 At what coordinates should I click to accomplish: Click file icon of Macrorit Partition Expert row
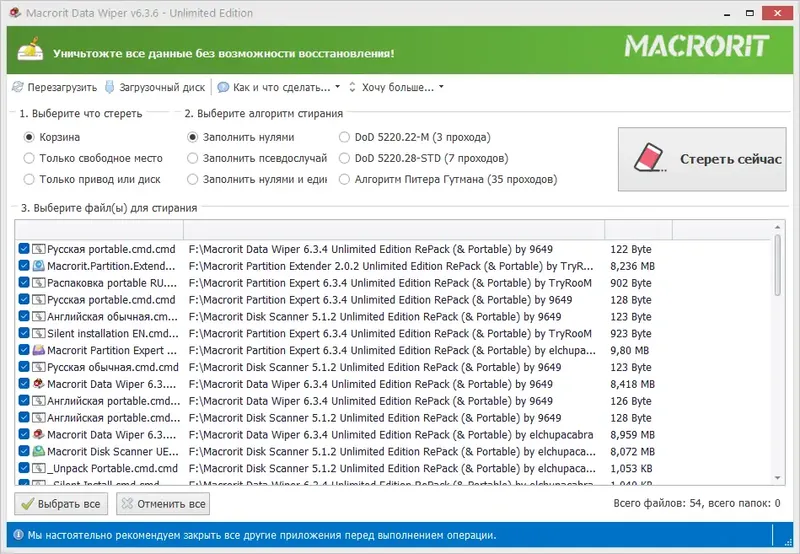tap(39, 350)
